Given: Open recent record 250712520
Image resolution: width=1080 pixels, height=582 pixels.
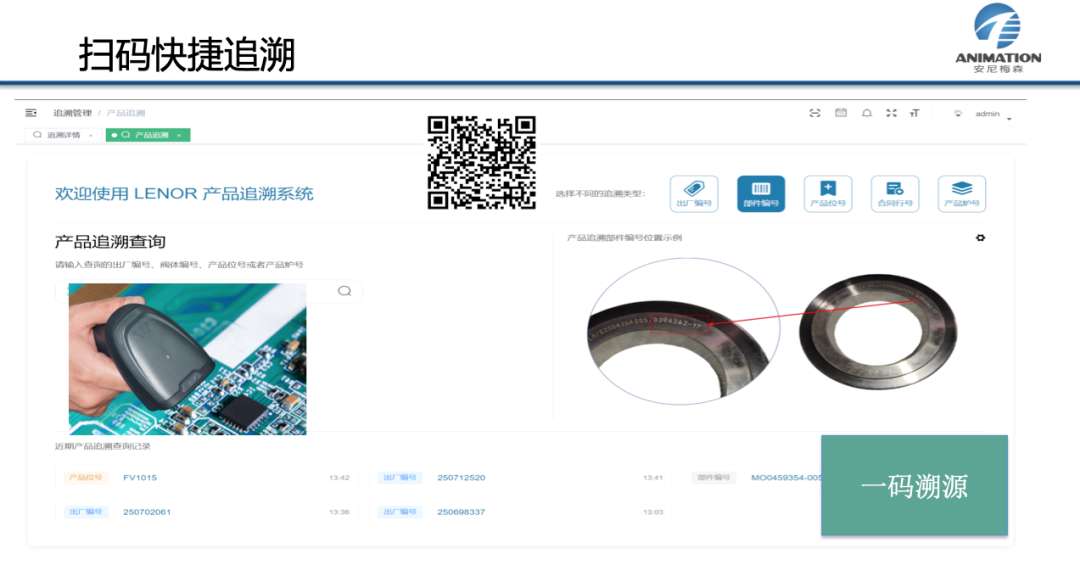Looking at the screenshot, I should pyautogui.click(x=520, y=477).
